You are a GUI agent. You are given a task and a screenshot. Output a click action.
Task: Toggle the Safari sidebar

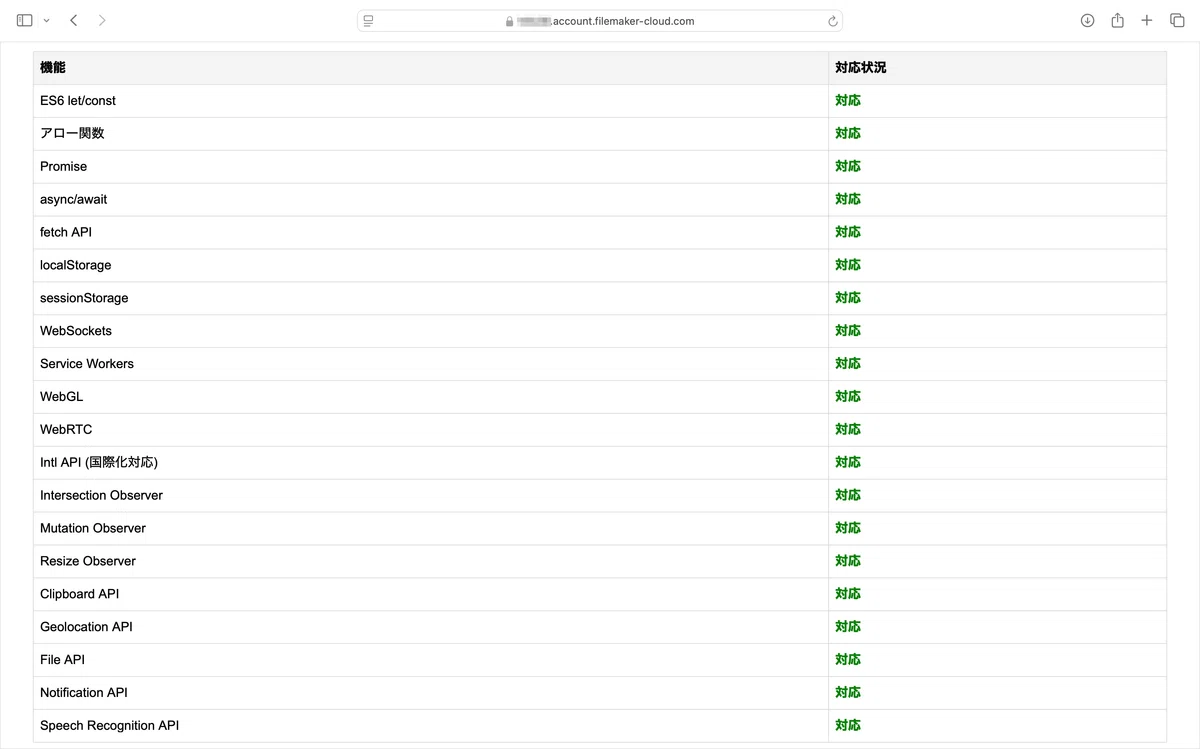point(25,20)
